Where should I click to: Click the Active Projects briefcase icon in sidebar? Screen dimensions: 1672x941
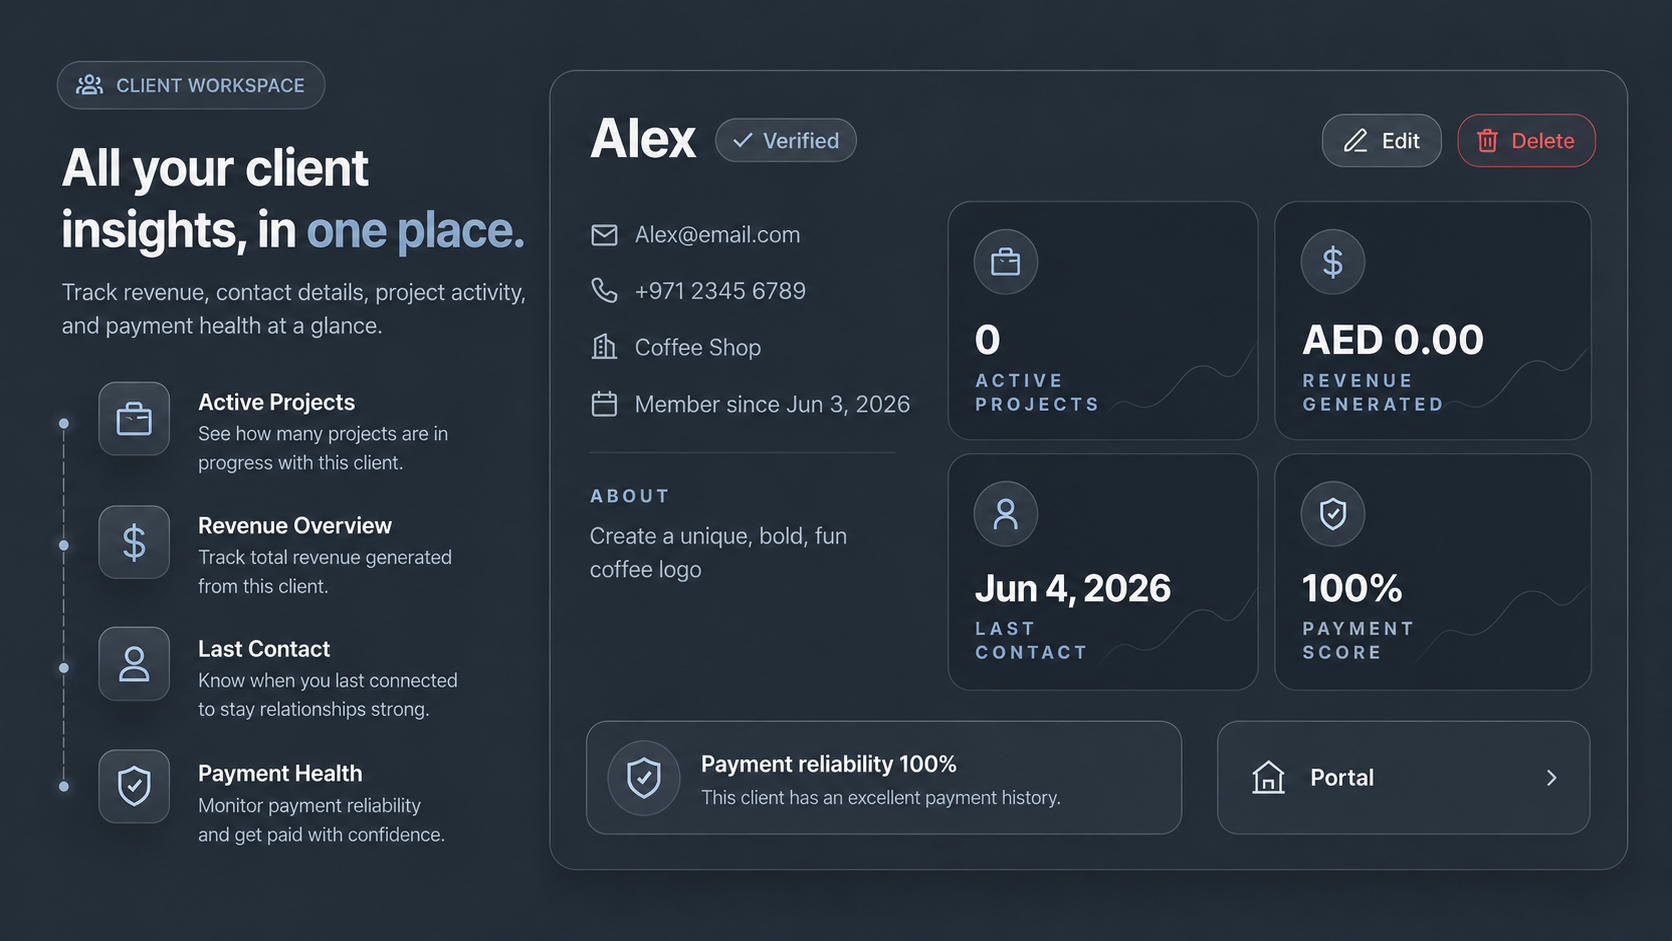[134, 419]
